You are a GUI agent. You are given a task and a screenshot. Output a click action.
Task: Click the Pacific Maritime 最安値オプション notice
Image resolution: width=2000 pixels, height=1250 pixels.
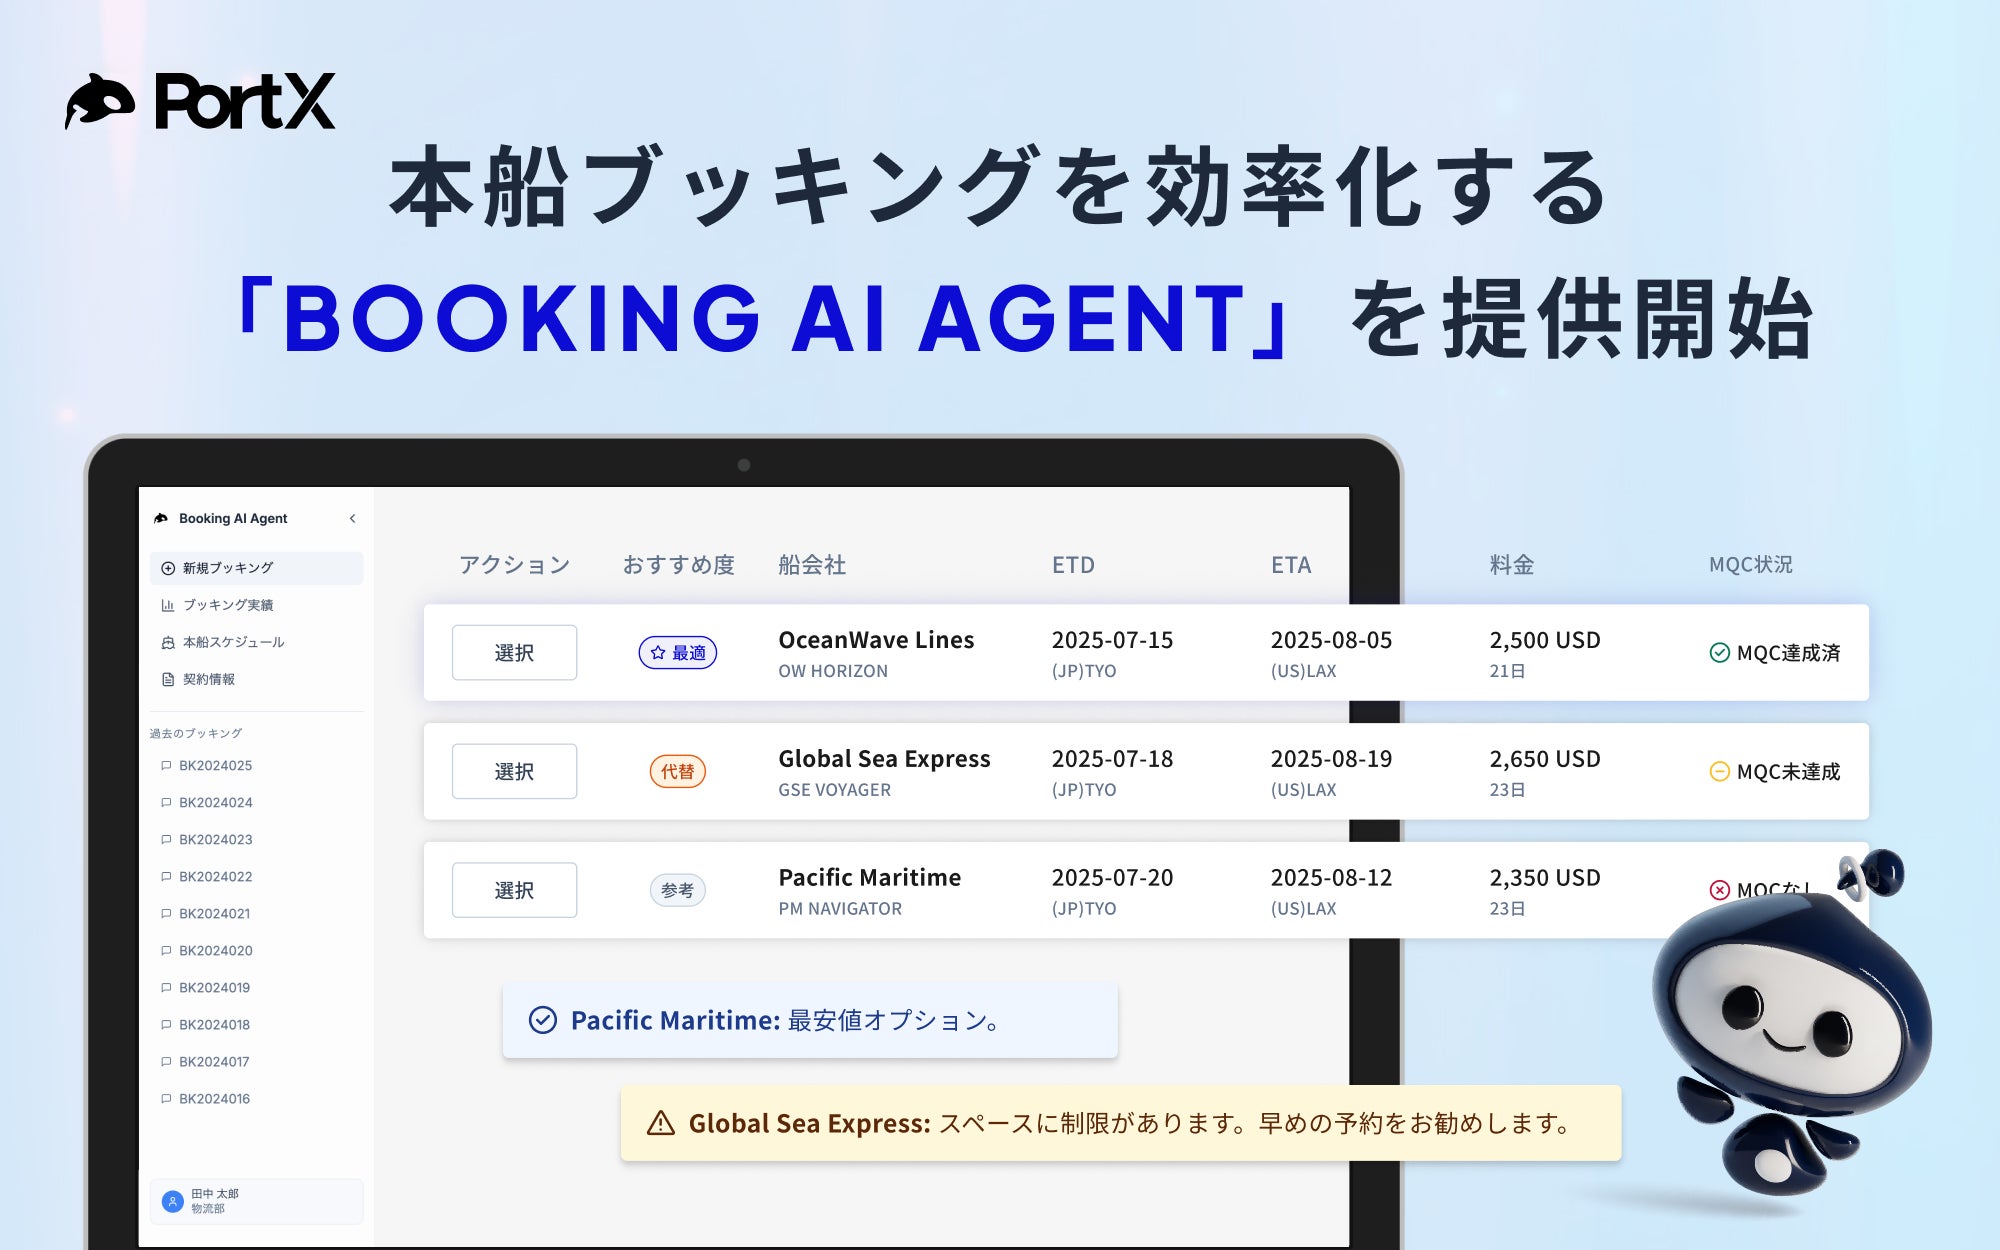tap(810, 1021)
